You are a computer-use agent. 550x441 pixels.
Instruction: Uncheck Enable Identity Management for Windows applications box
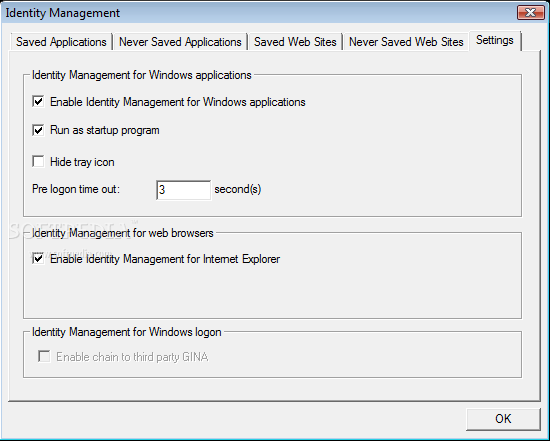pyautogui.click(x=38, y=102)
